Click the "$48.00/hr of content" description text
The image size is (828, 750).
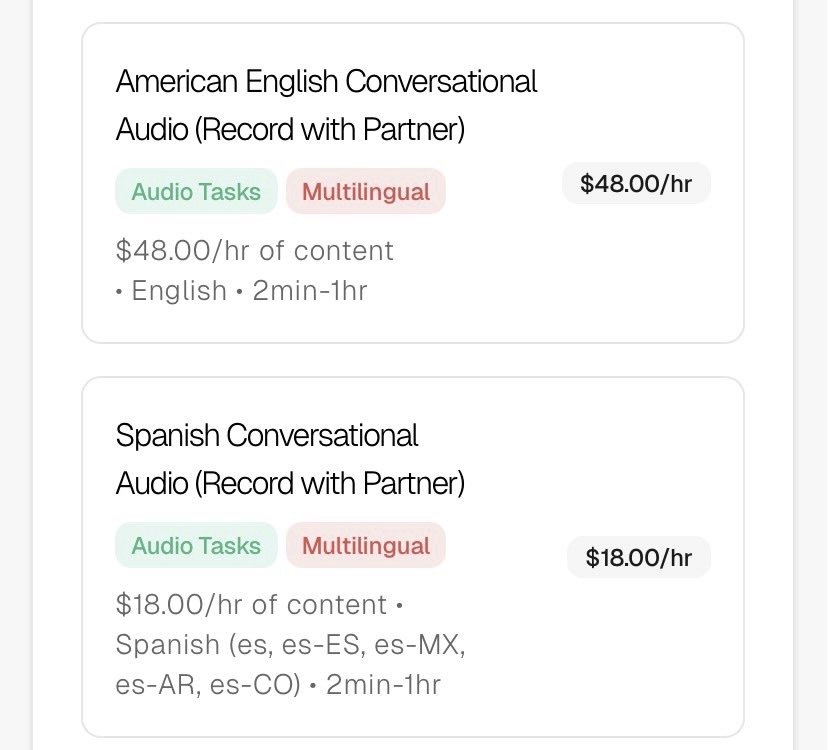[255, 250]
